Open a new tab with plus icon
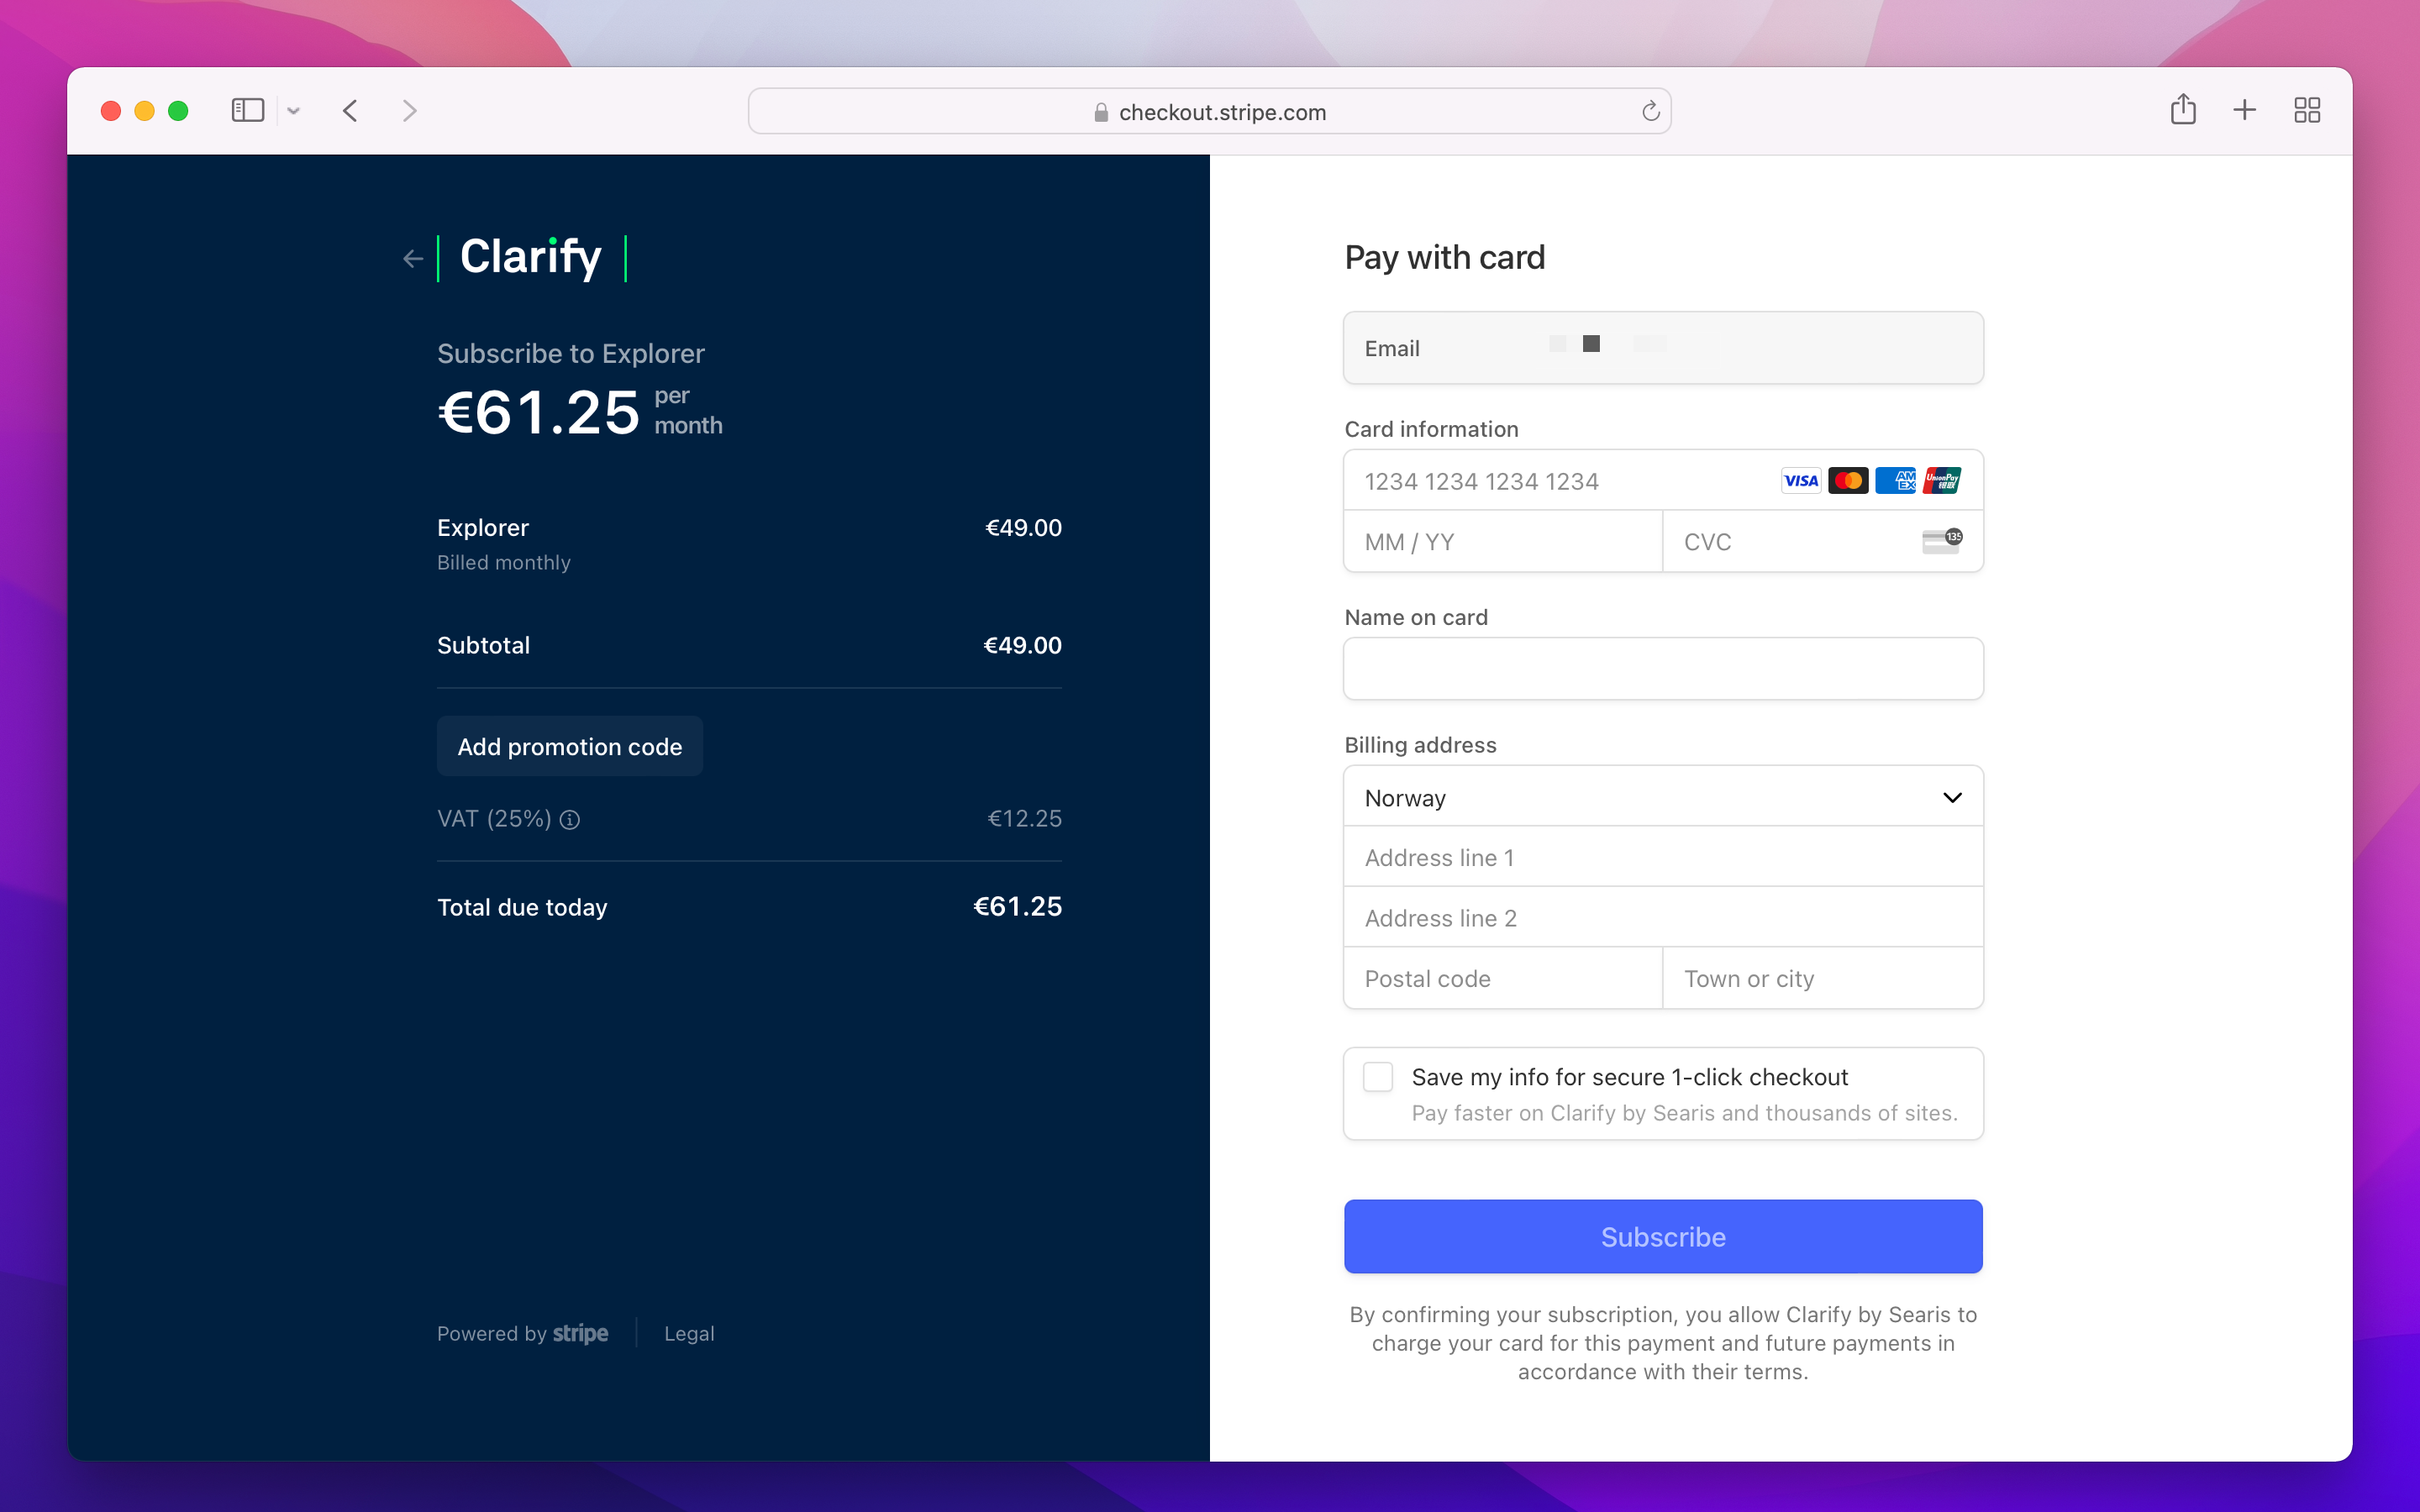The height and width of the screenshot is (1512, 2420). click(2244, 110)
